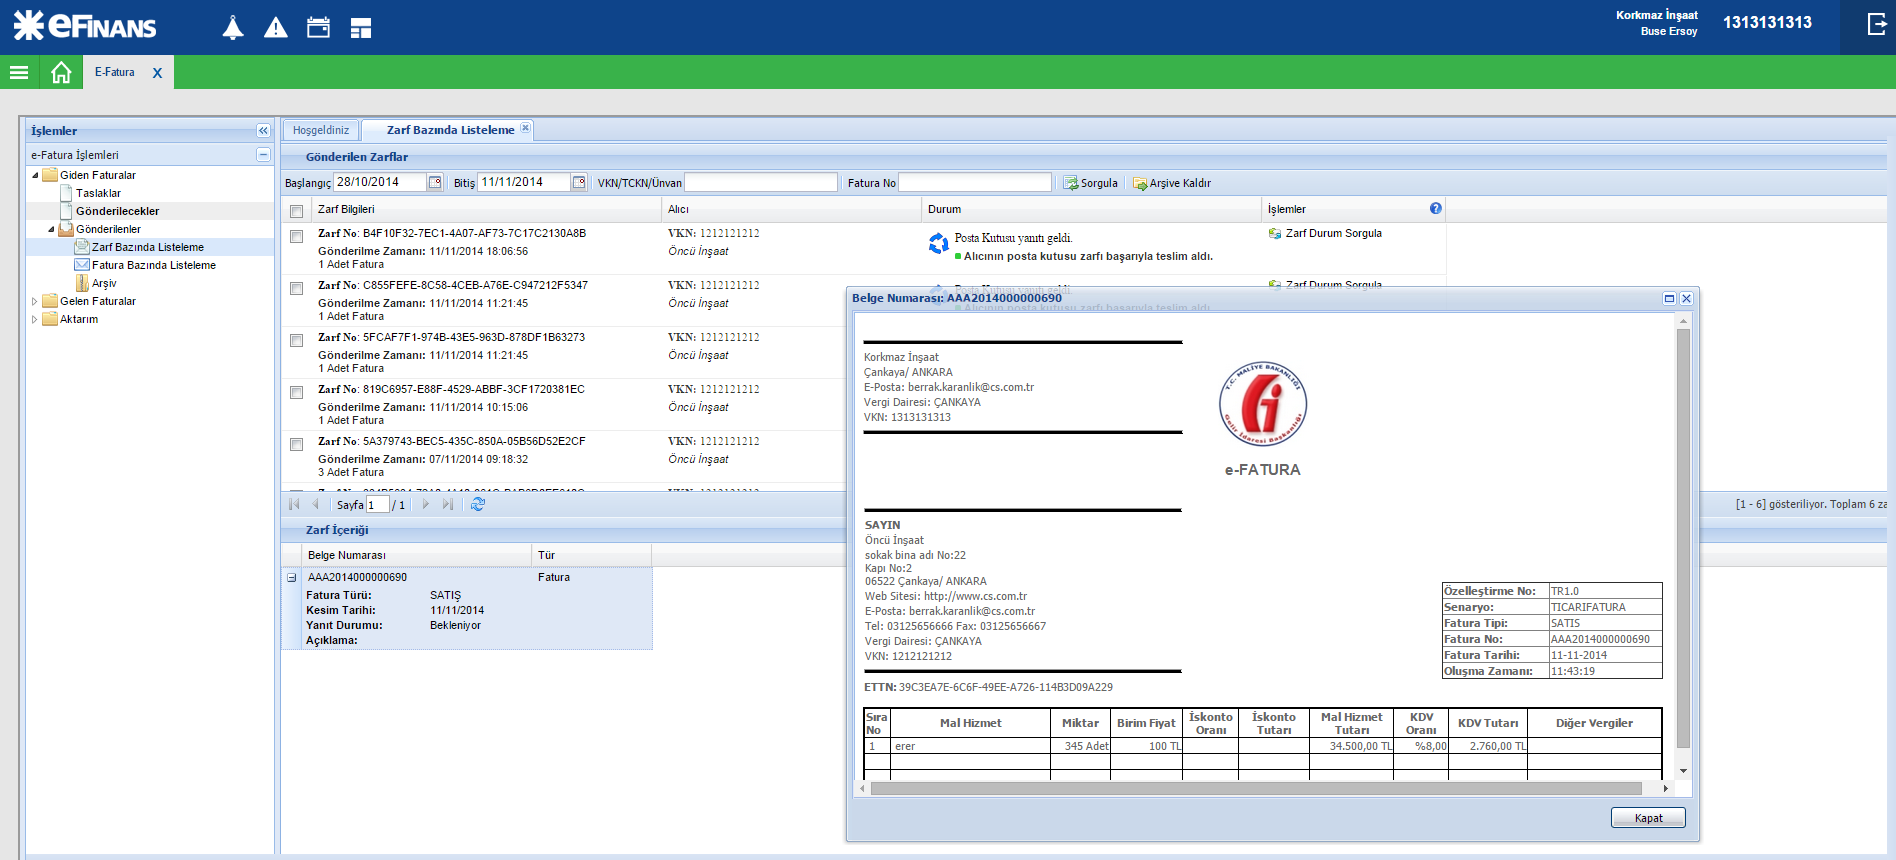The height and width of the screenshot is (860, 1896).
Task: Go to the home page icon
Action: (x=61, y=72)
